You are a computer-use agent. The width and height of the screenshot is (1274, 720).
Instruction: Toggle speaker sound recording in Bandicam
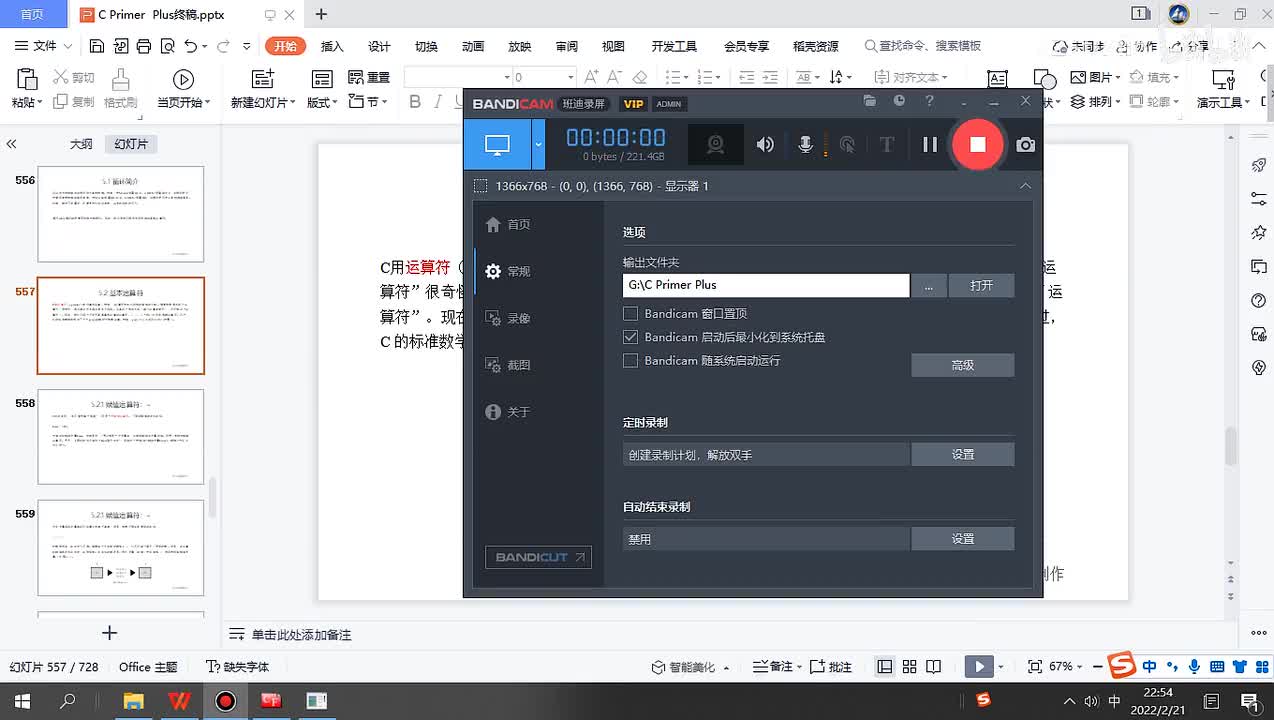point(765,144)
